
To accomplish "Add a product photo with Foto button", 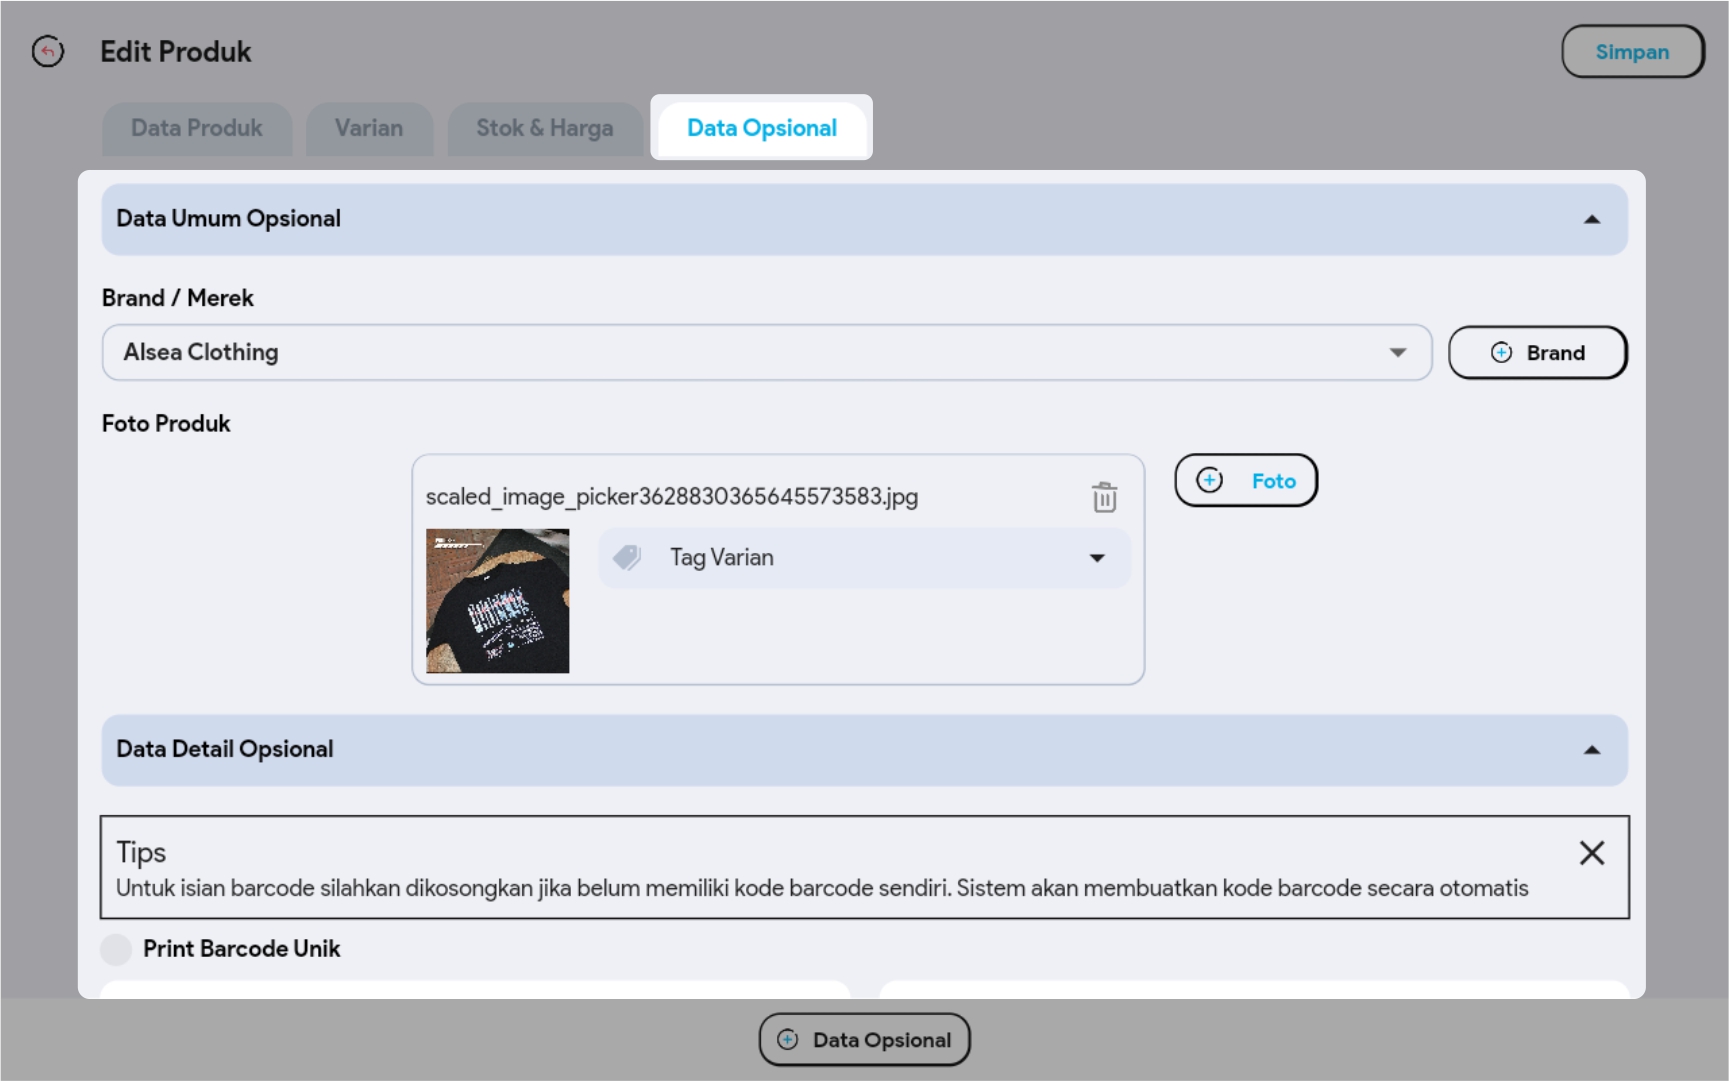I will click(x=1245, y=481).
